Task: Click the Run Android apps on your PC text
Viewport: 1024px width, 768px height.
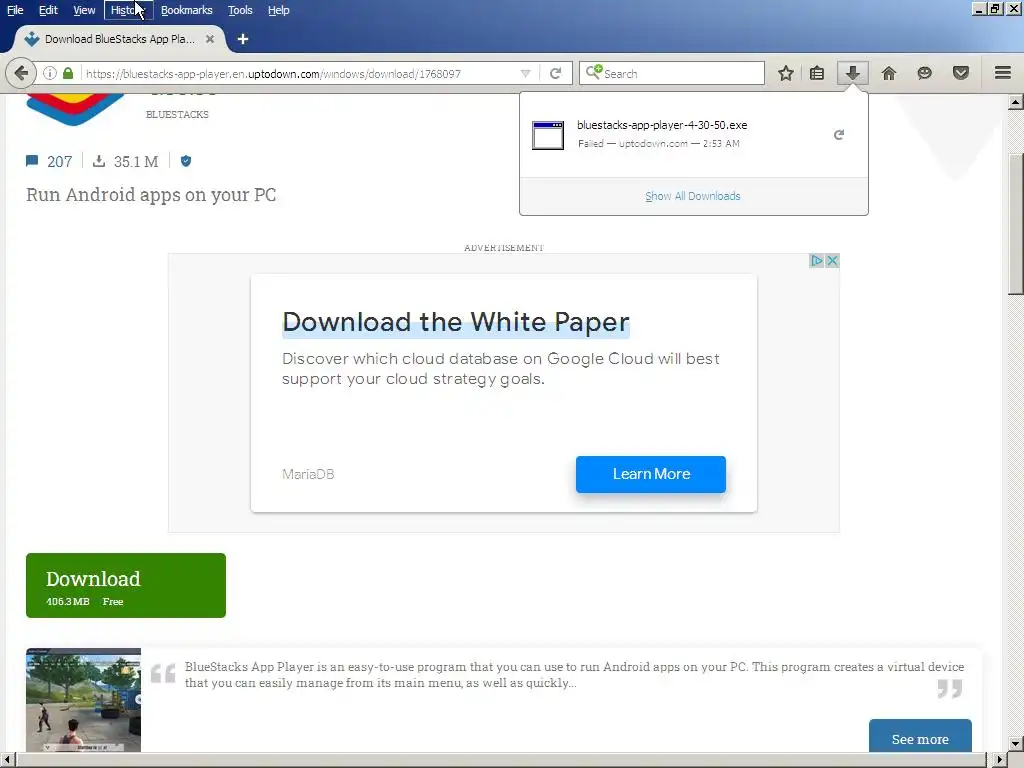Action: (151, 195)
